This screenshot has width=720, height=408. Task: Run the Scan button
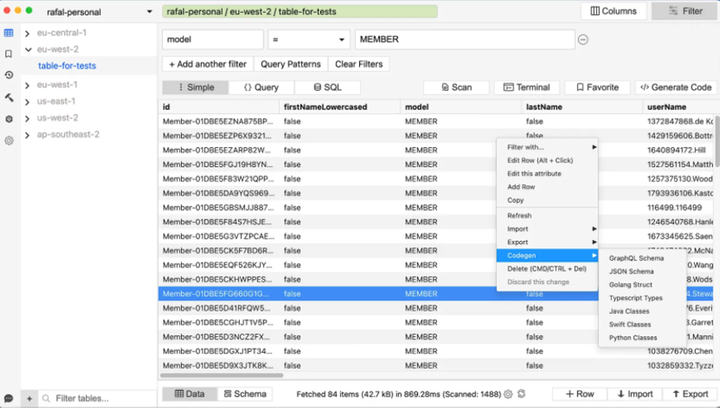point(456,87)
